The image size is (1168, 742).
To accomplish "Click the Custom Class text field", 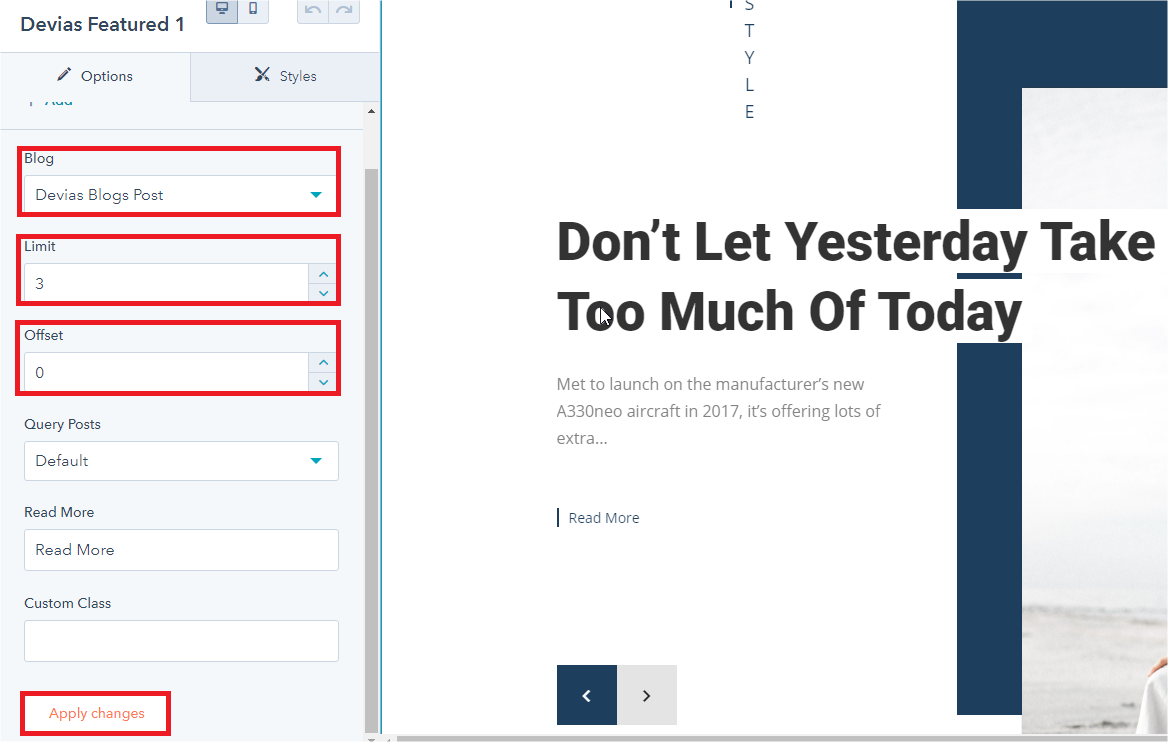I will 181,641.
